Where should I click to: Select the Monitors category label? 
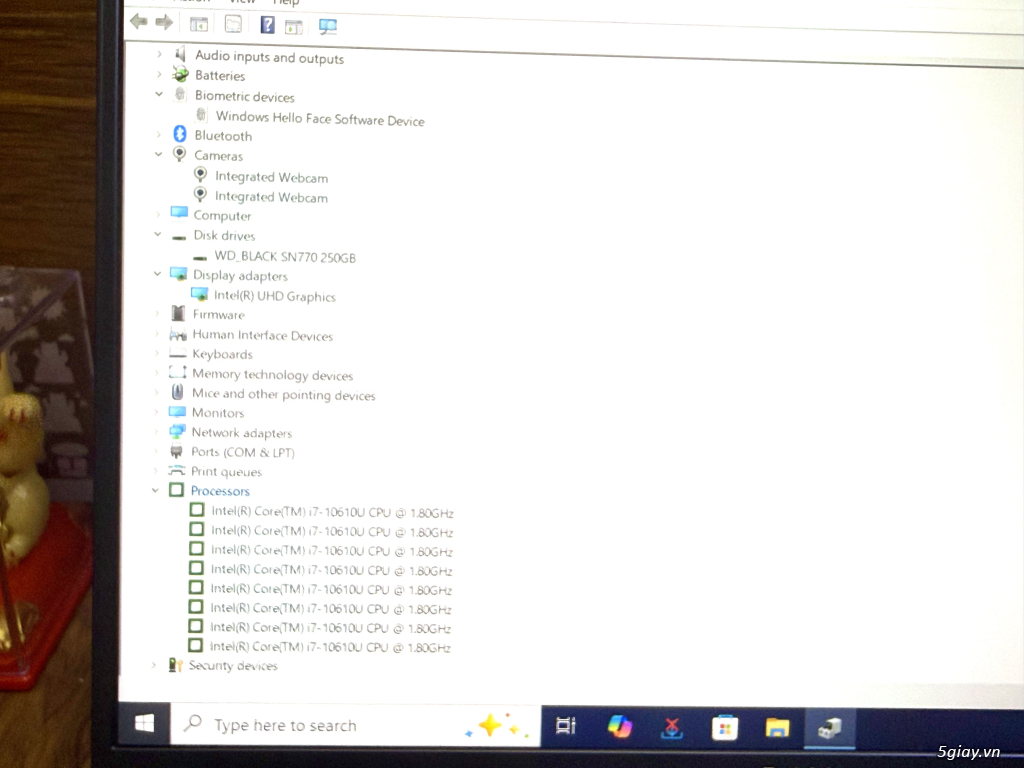[218, 413]
